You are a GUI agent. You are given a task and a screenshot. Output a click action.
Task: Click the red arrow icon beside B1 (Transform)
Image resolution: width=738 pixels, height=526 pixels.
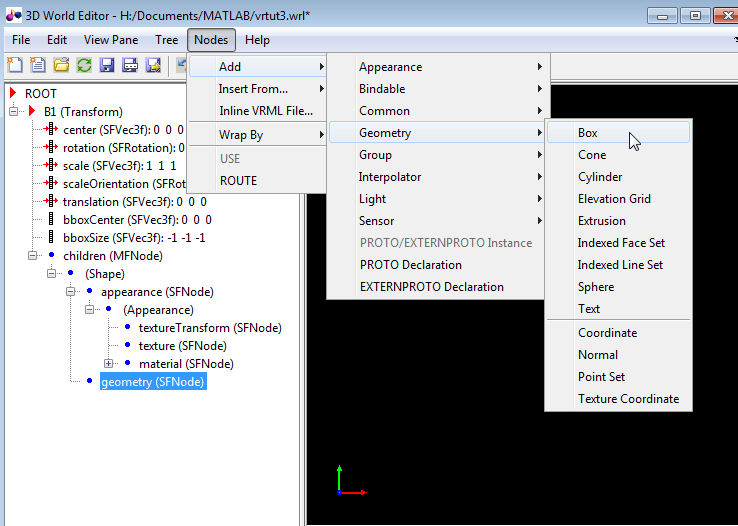click(32, 112)
